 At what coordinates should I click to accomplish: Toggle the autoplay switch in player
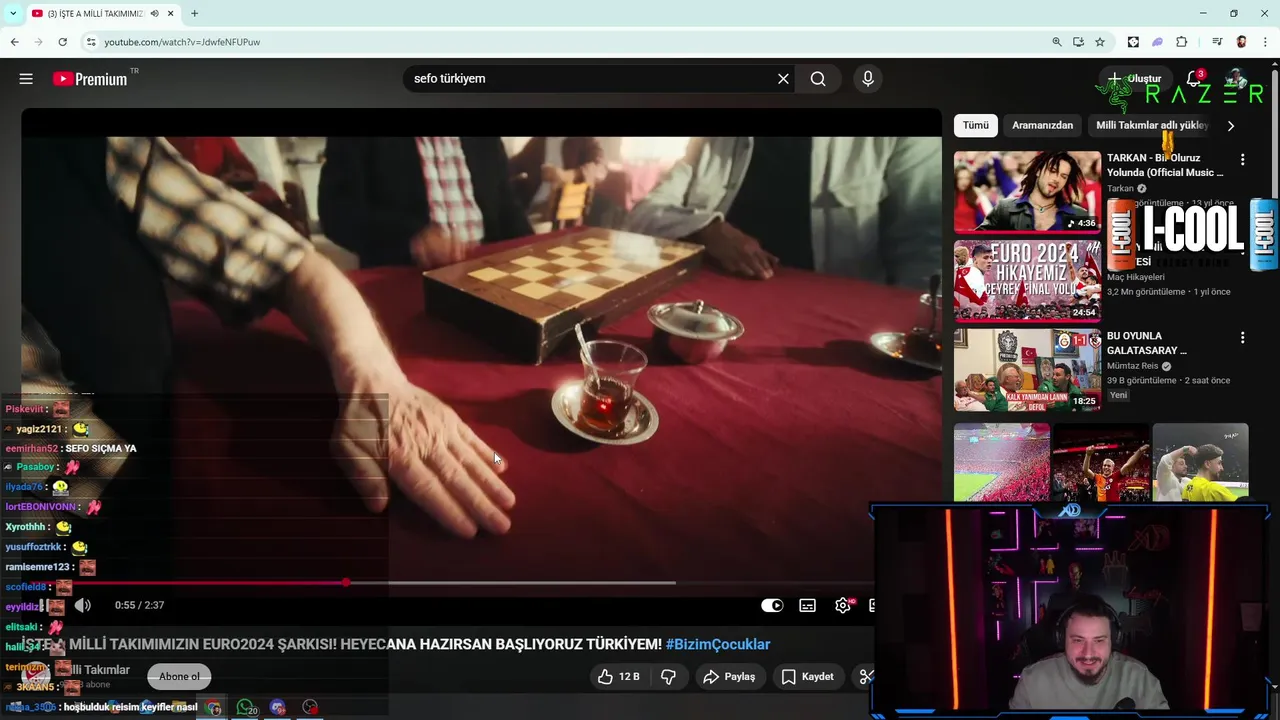(x=772, y=605)
